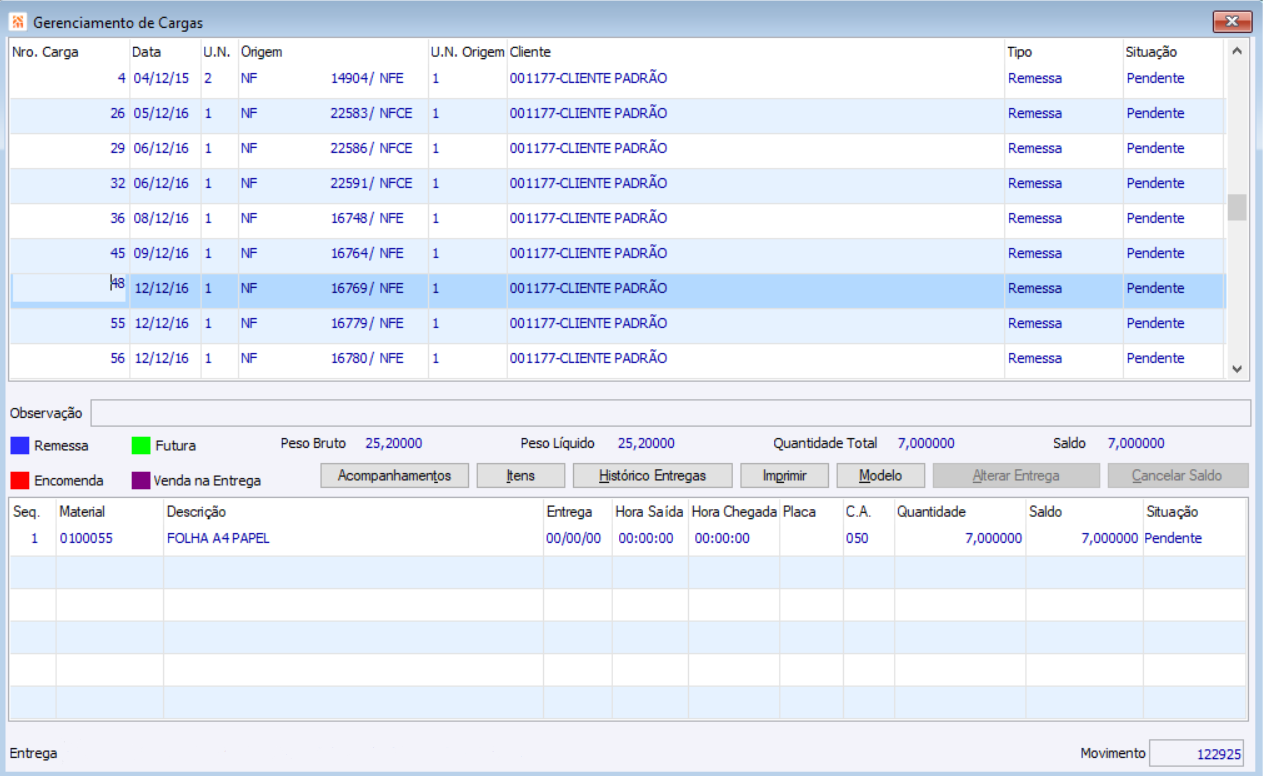Click the Placa column header

799,511
